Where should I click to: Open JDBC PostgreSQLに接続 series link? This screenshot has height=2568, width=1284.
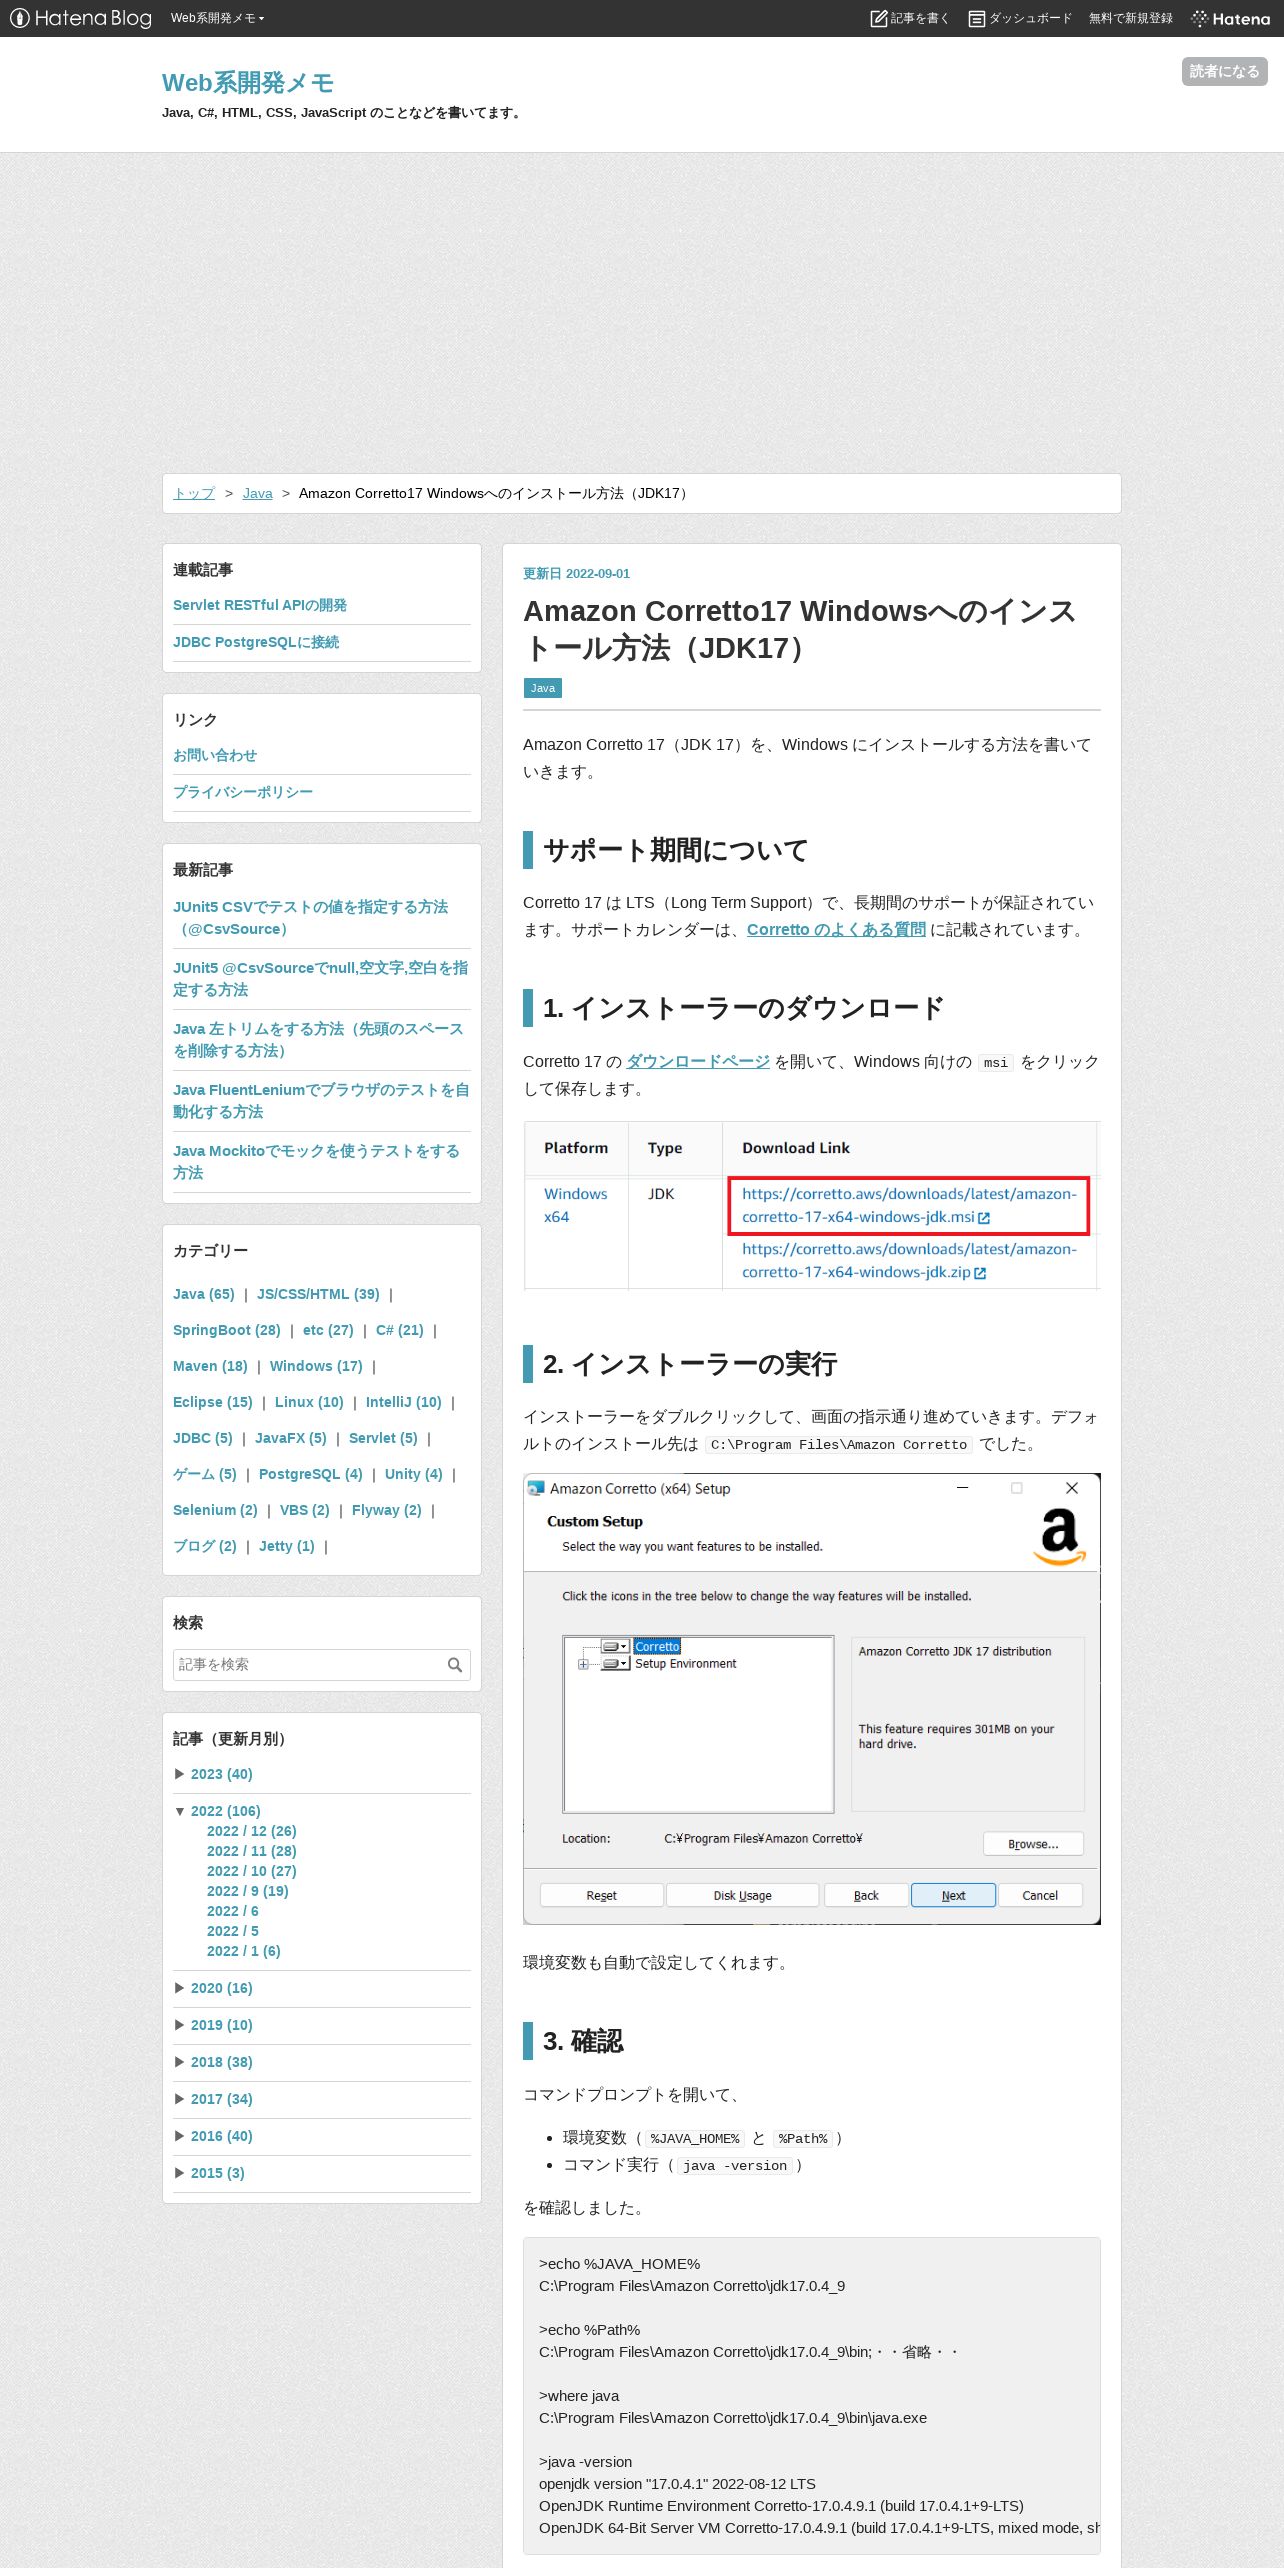pos(256,642)
